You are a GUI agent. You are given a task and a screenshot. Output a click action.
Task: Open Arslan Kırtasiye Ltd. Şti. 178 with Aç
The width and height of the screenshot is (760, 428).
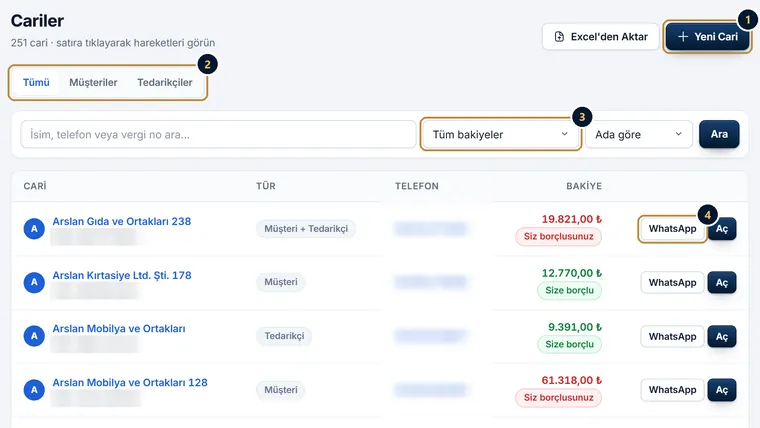[722, 283]
